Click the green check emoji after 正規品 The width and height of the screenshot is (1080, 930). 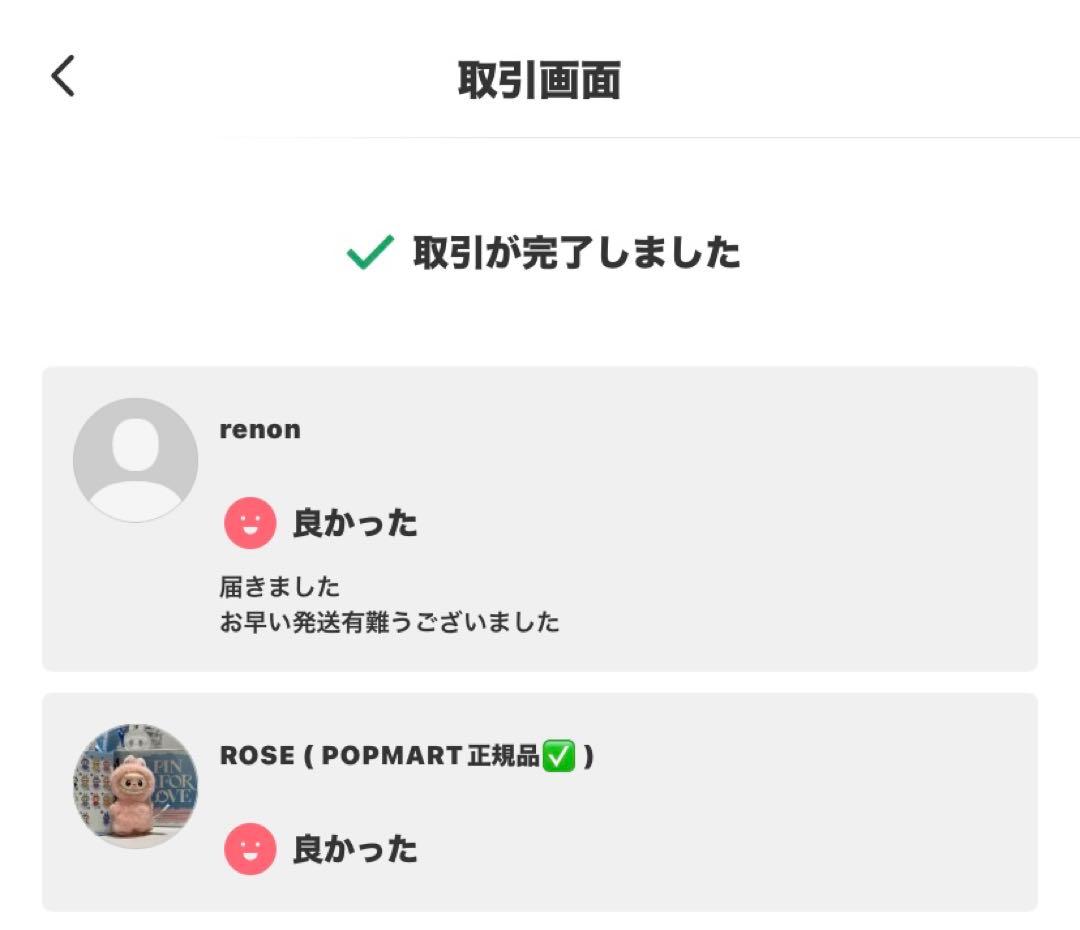tap(559, 756)
